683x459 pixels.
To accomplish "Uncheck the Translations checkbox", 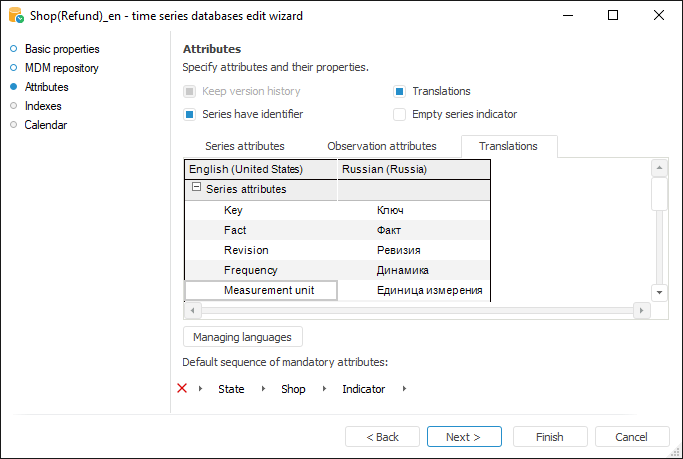I will point(400,91).
